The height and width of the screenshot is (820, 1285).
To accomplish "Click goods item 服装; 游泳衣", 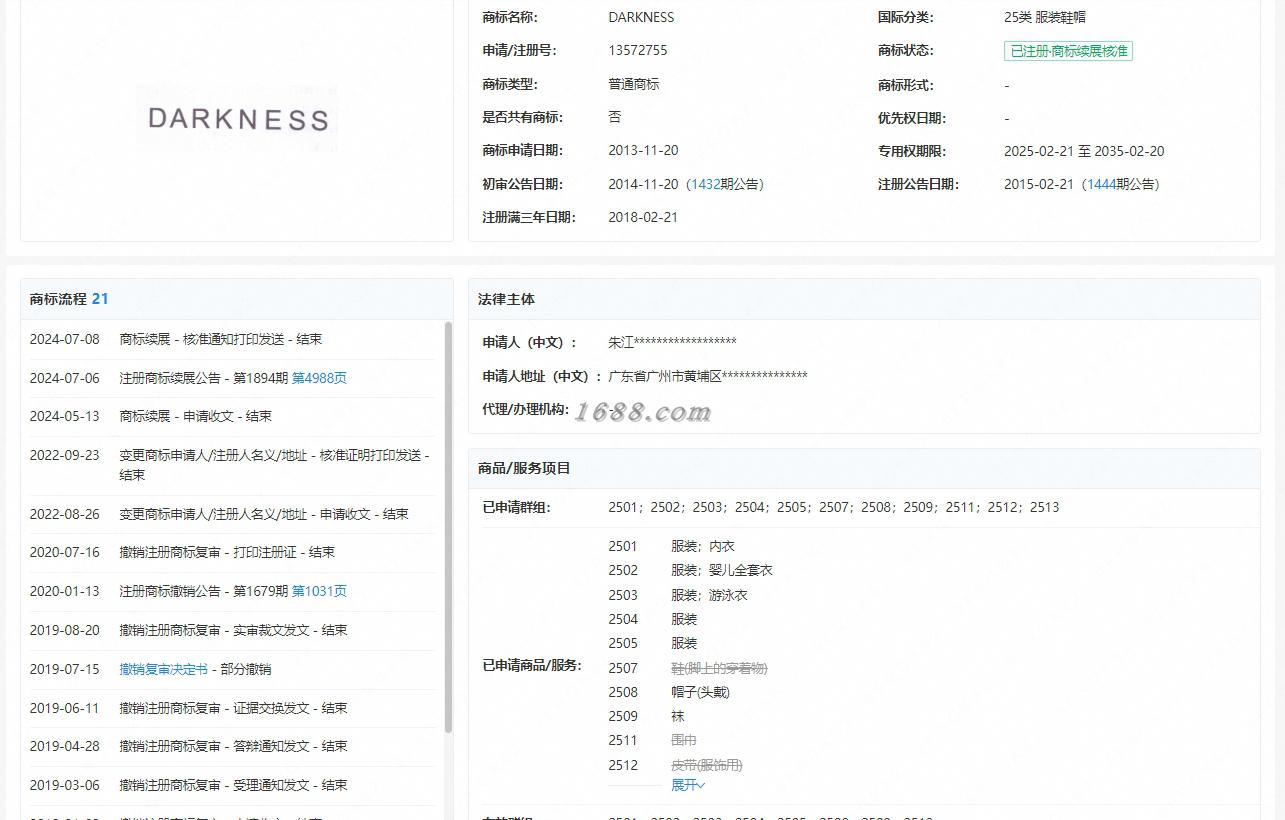I will point(709,595).
